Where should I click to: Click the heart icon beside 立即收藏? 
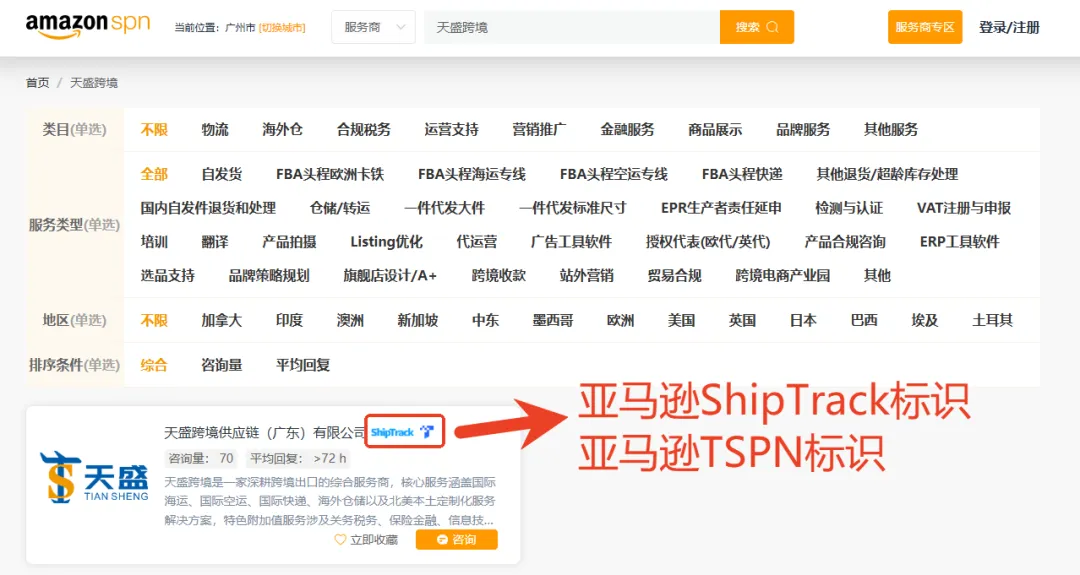(340, 540)
